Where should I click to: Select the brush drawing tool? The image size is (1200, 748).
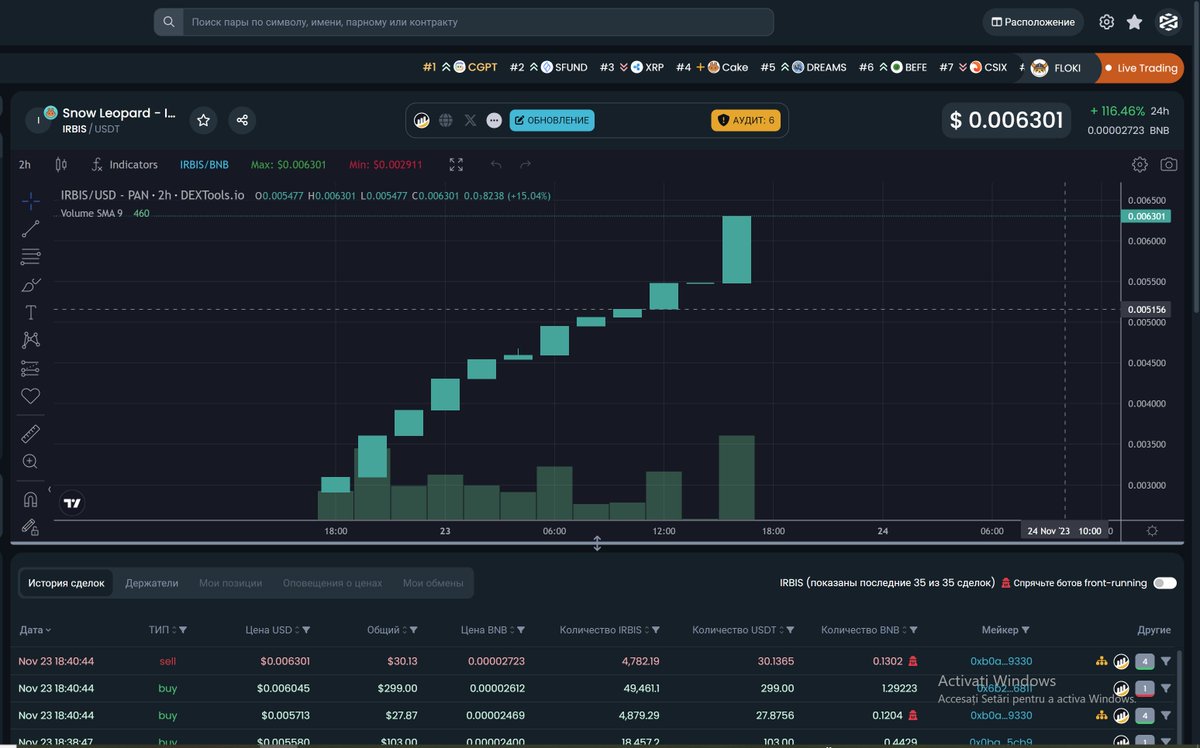[30, 285]
